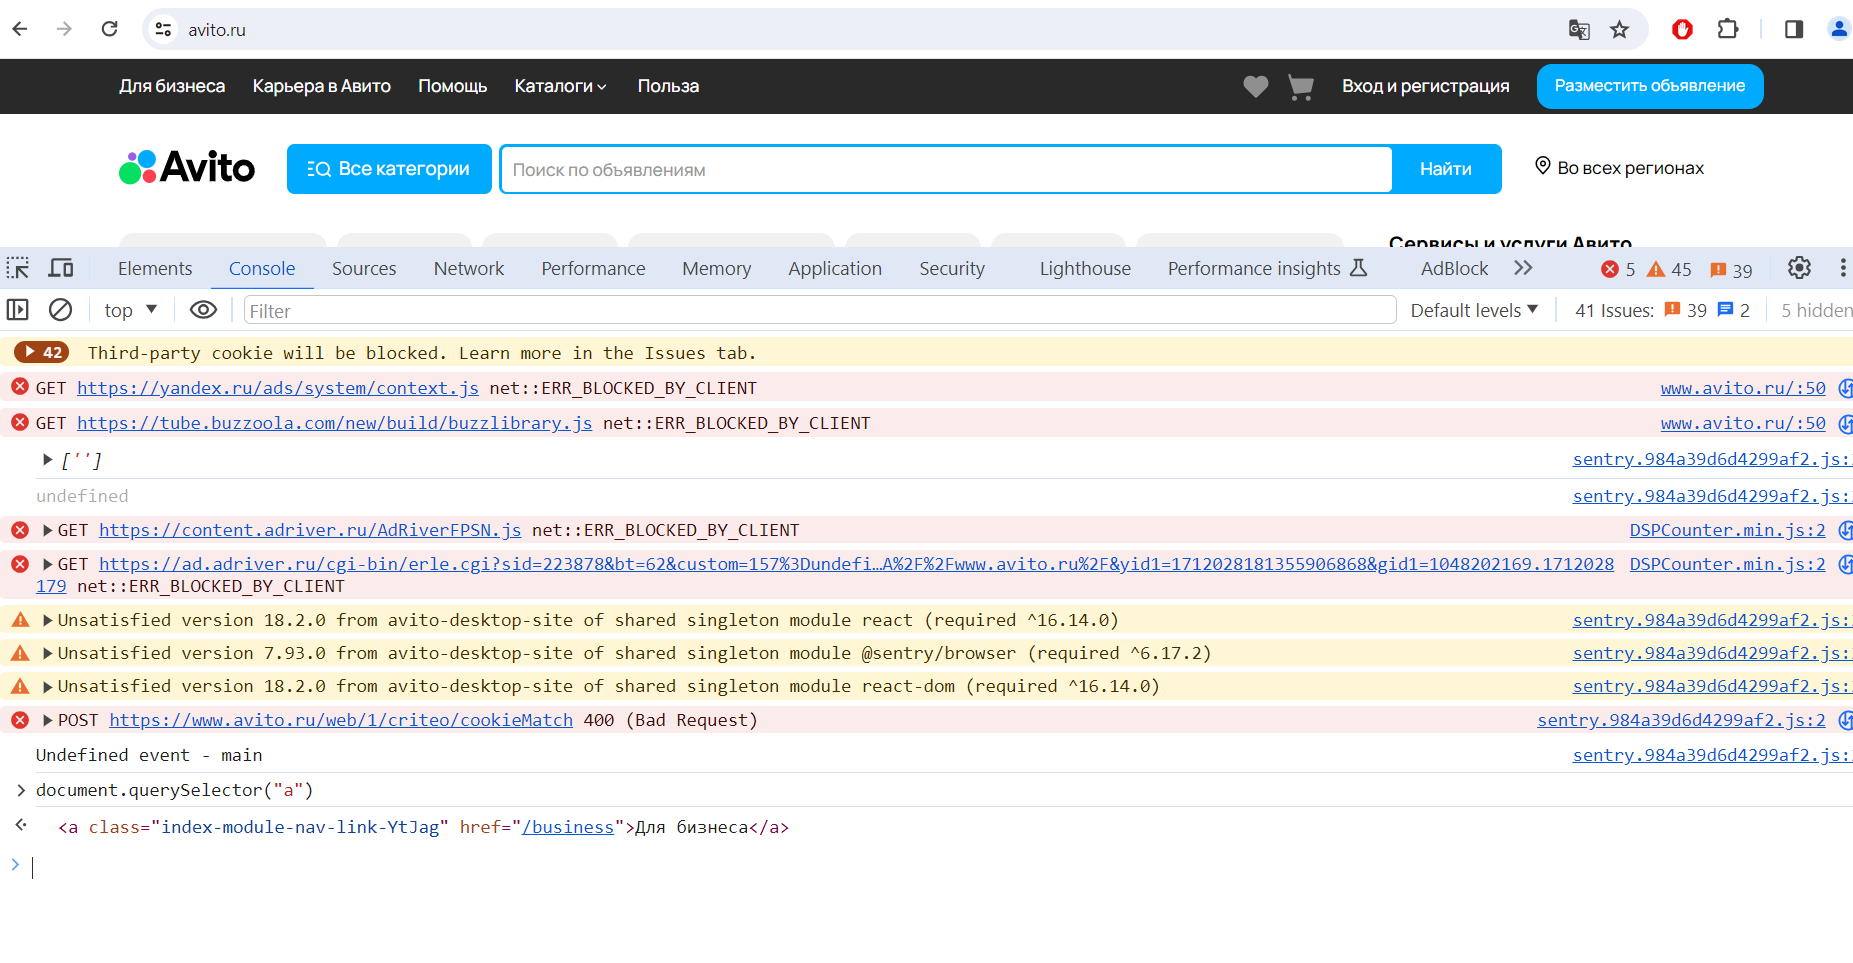
Task: Reload the avito.ru page
Action: (110, 29)
